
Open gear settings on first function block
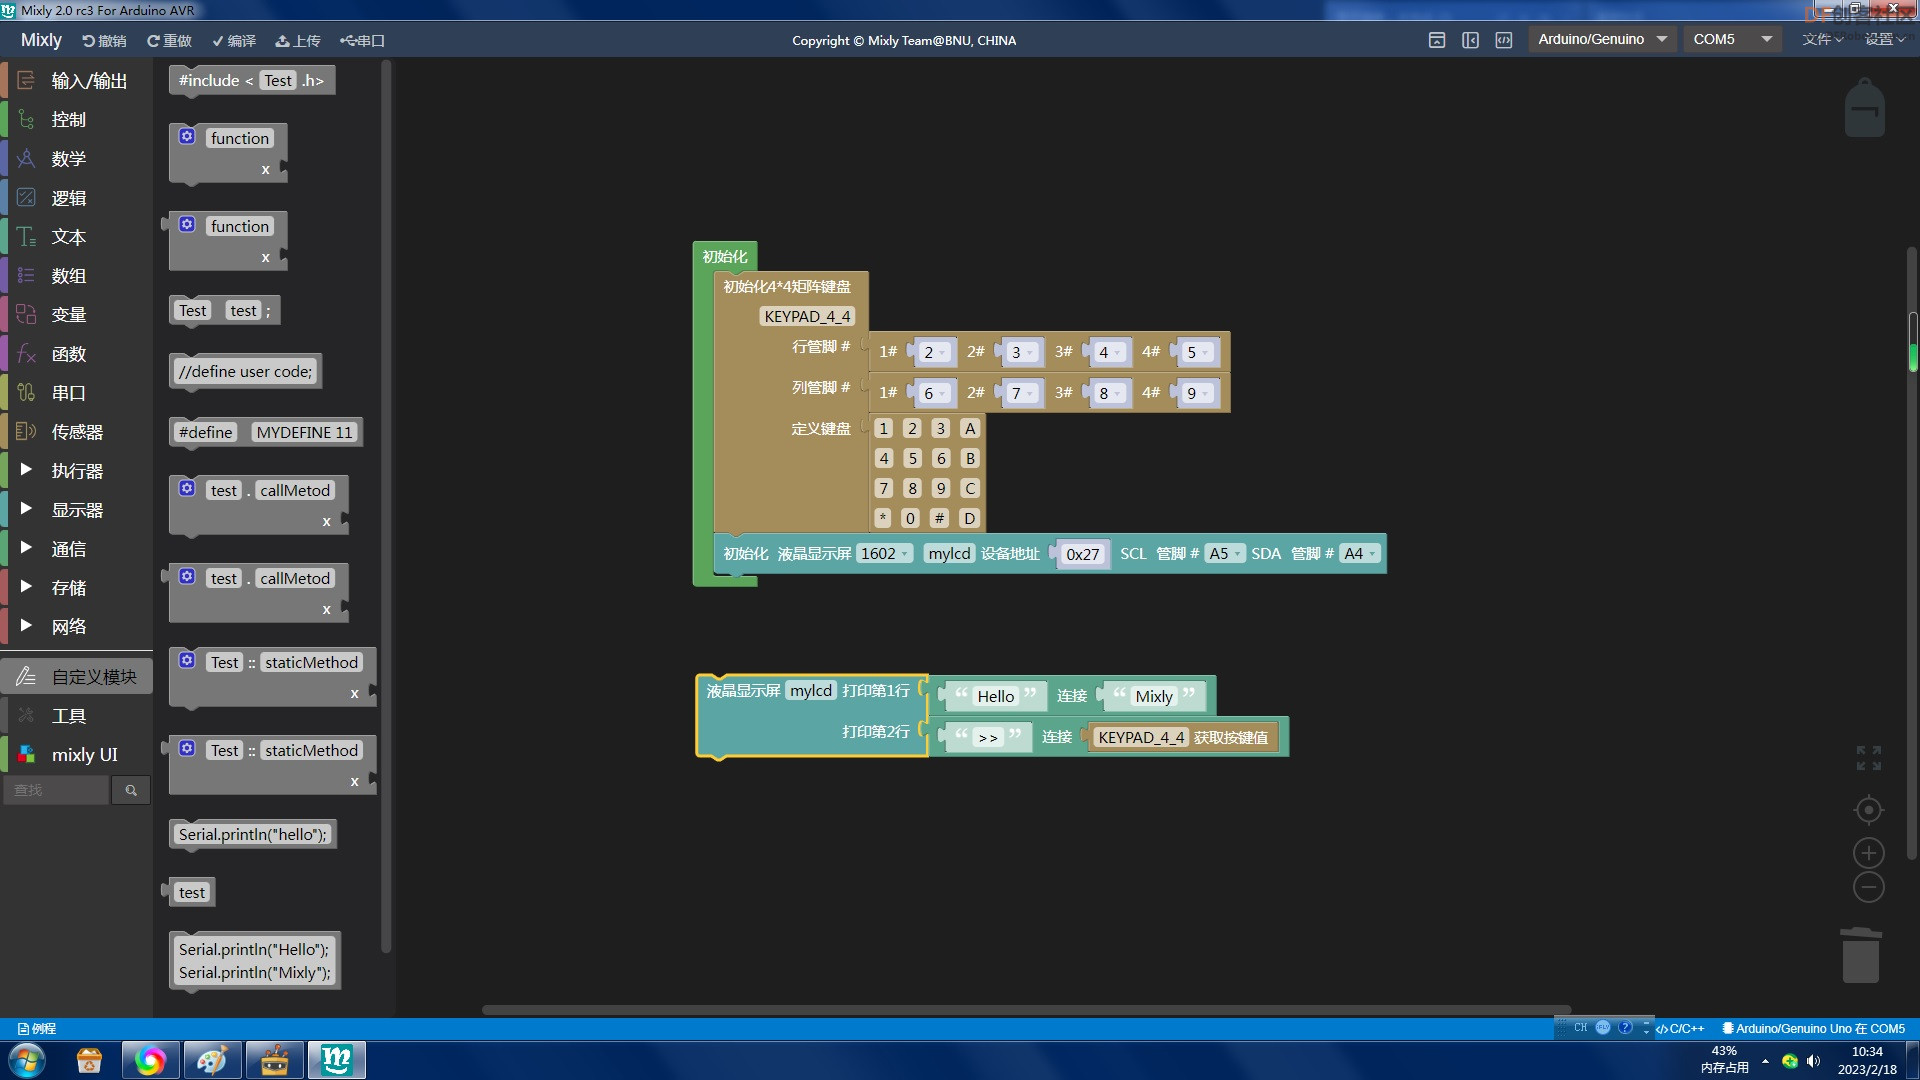click(x=187, y=137)
